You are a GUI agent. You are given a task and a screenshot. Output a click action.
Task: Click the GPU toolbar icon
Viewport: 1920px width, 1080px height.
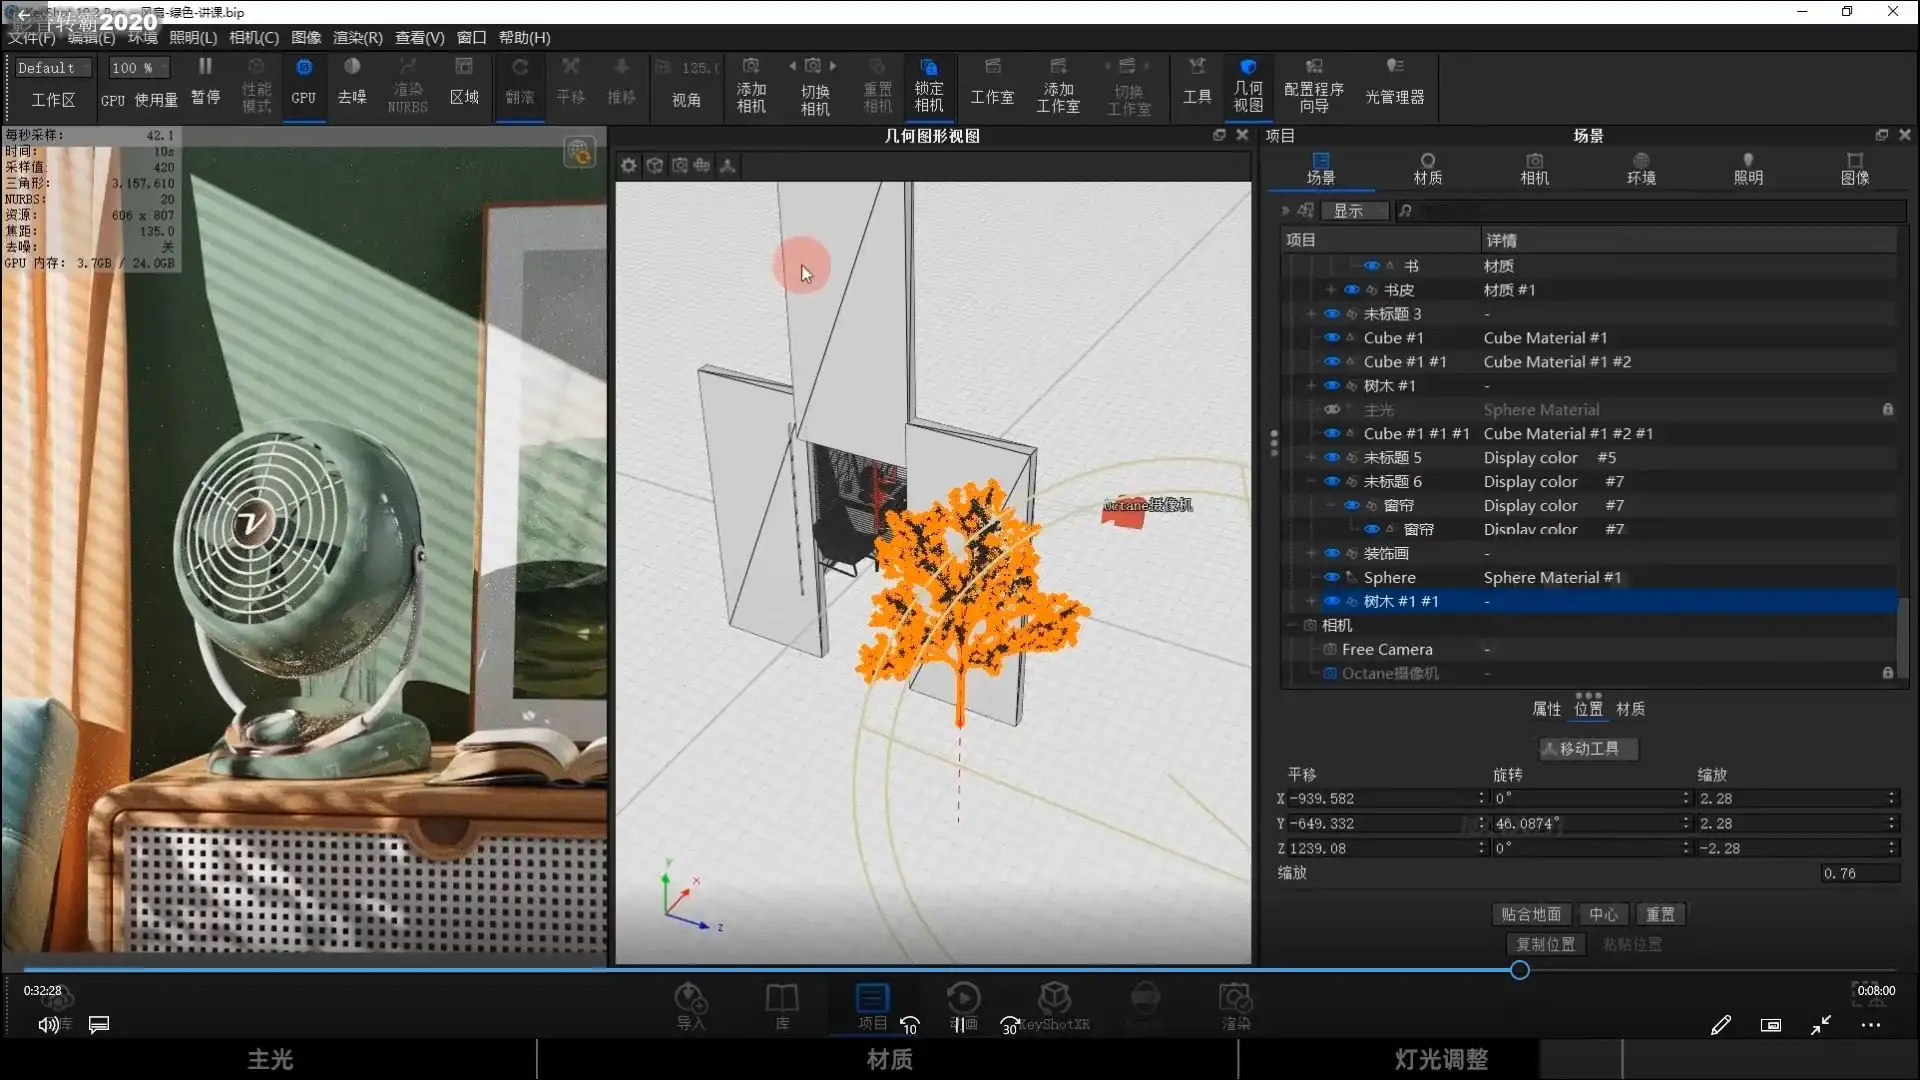(x=304, y=68)
